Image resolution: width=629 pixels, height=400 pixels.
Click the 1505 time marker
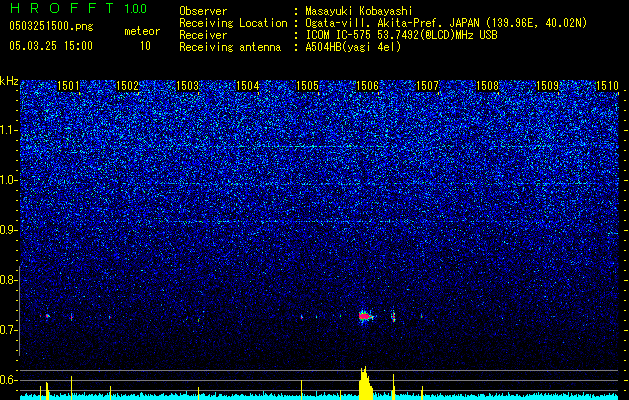pos(308,86)
